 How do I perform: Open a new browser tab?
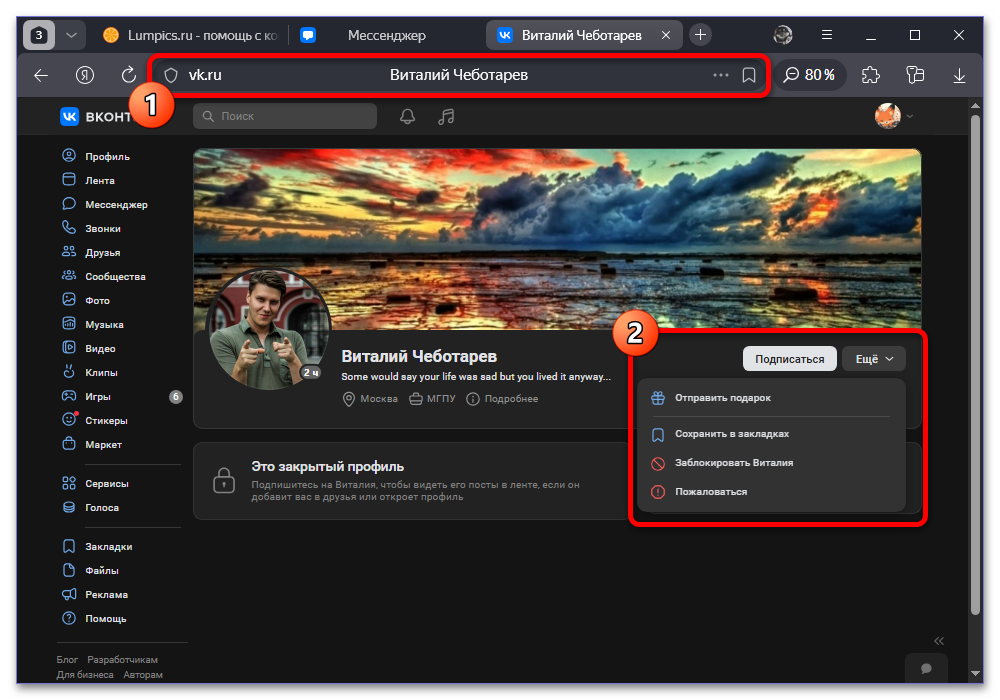[700, 35]
